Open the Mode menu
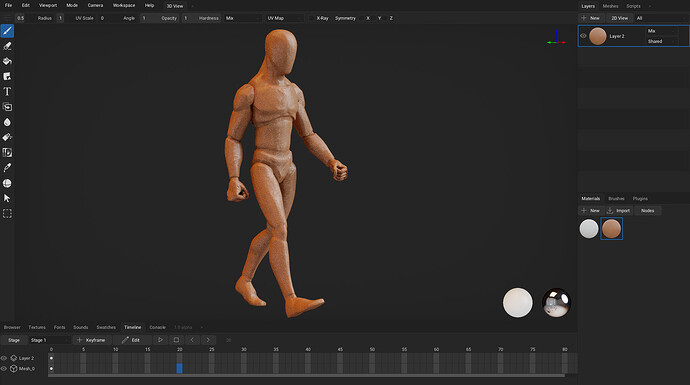The height and width of the screenshot is (385, 690). pyautogui.click(x=72, y=5)
